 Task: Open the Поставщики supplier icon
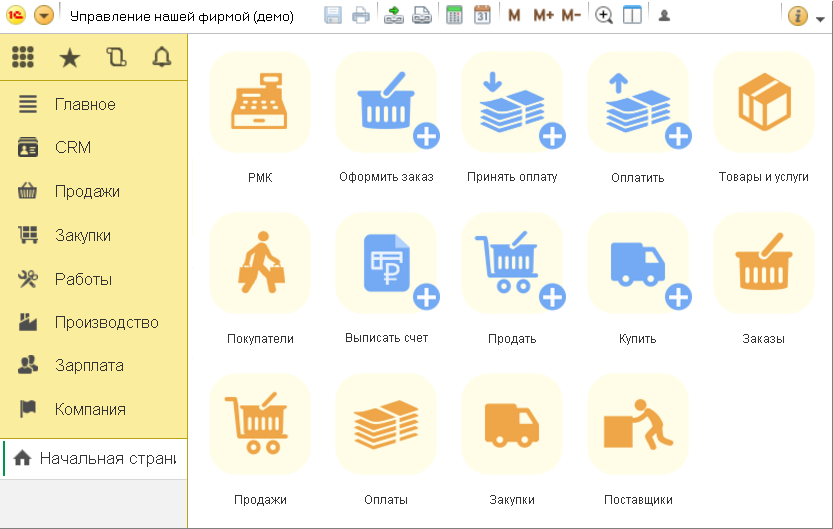click(637, 425)
